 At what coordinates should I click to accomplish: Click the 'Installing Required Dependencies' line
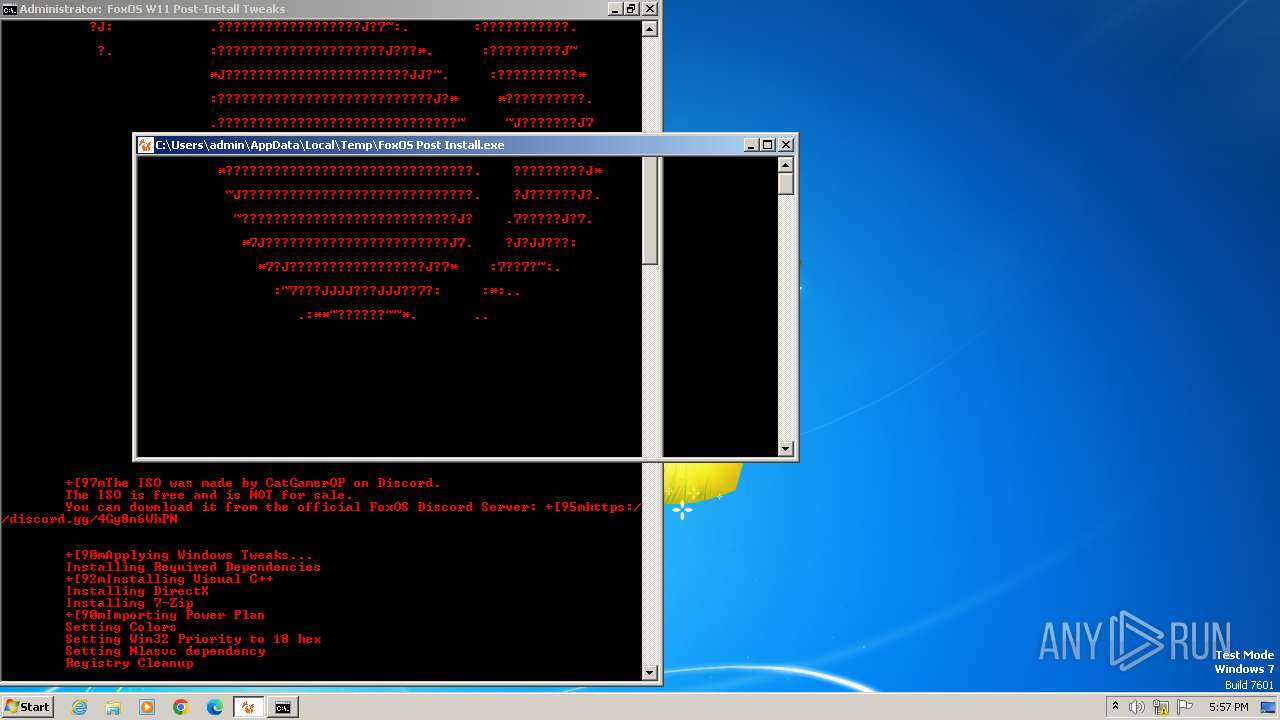click(x=193, y=567)
